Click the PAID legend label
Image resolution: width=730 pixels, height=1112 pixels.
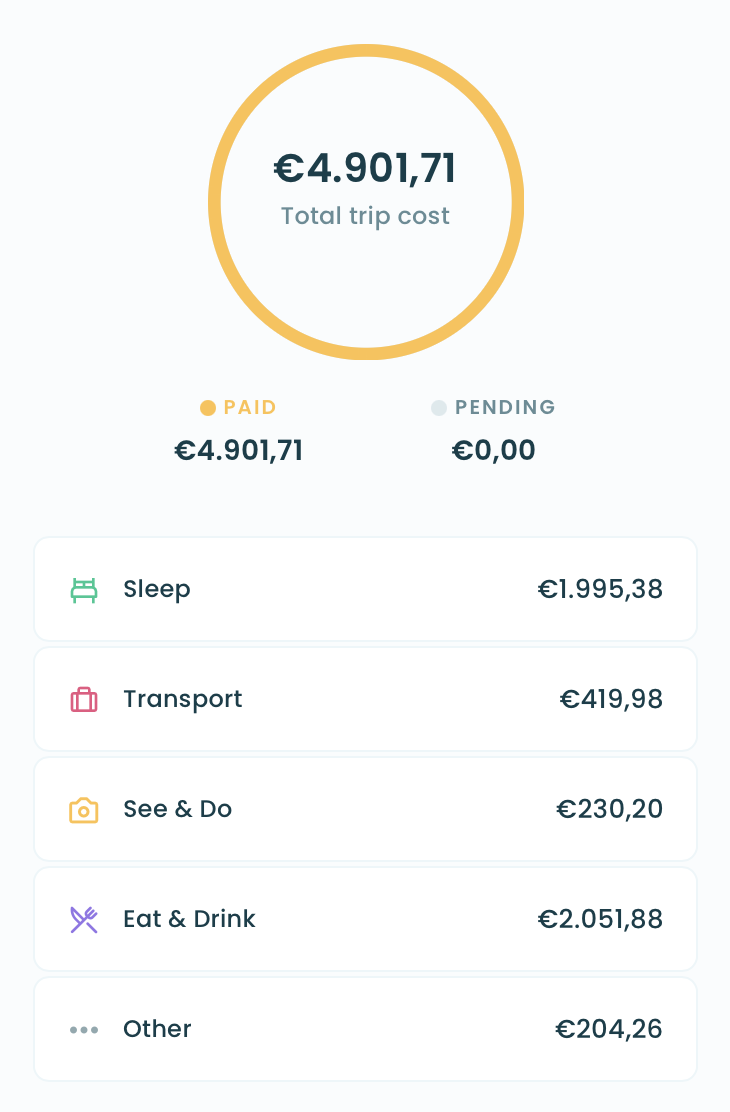click(x=250, y=408)
